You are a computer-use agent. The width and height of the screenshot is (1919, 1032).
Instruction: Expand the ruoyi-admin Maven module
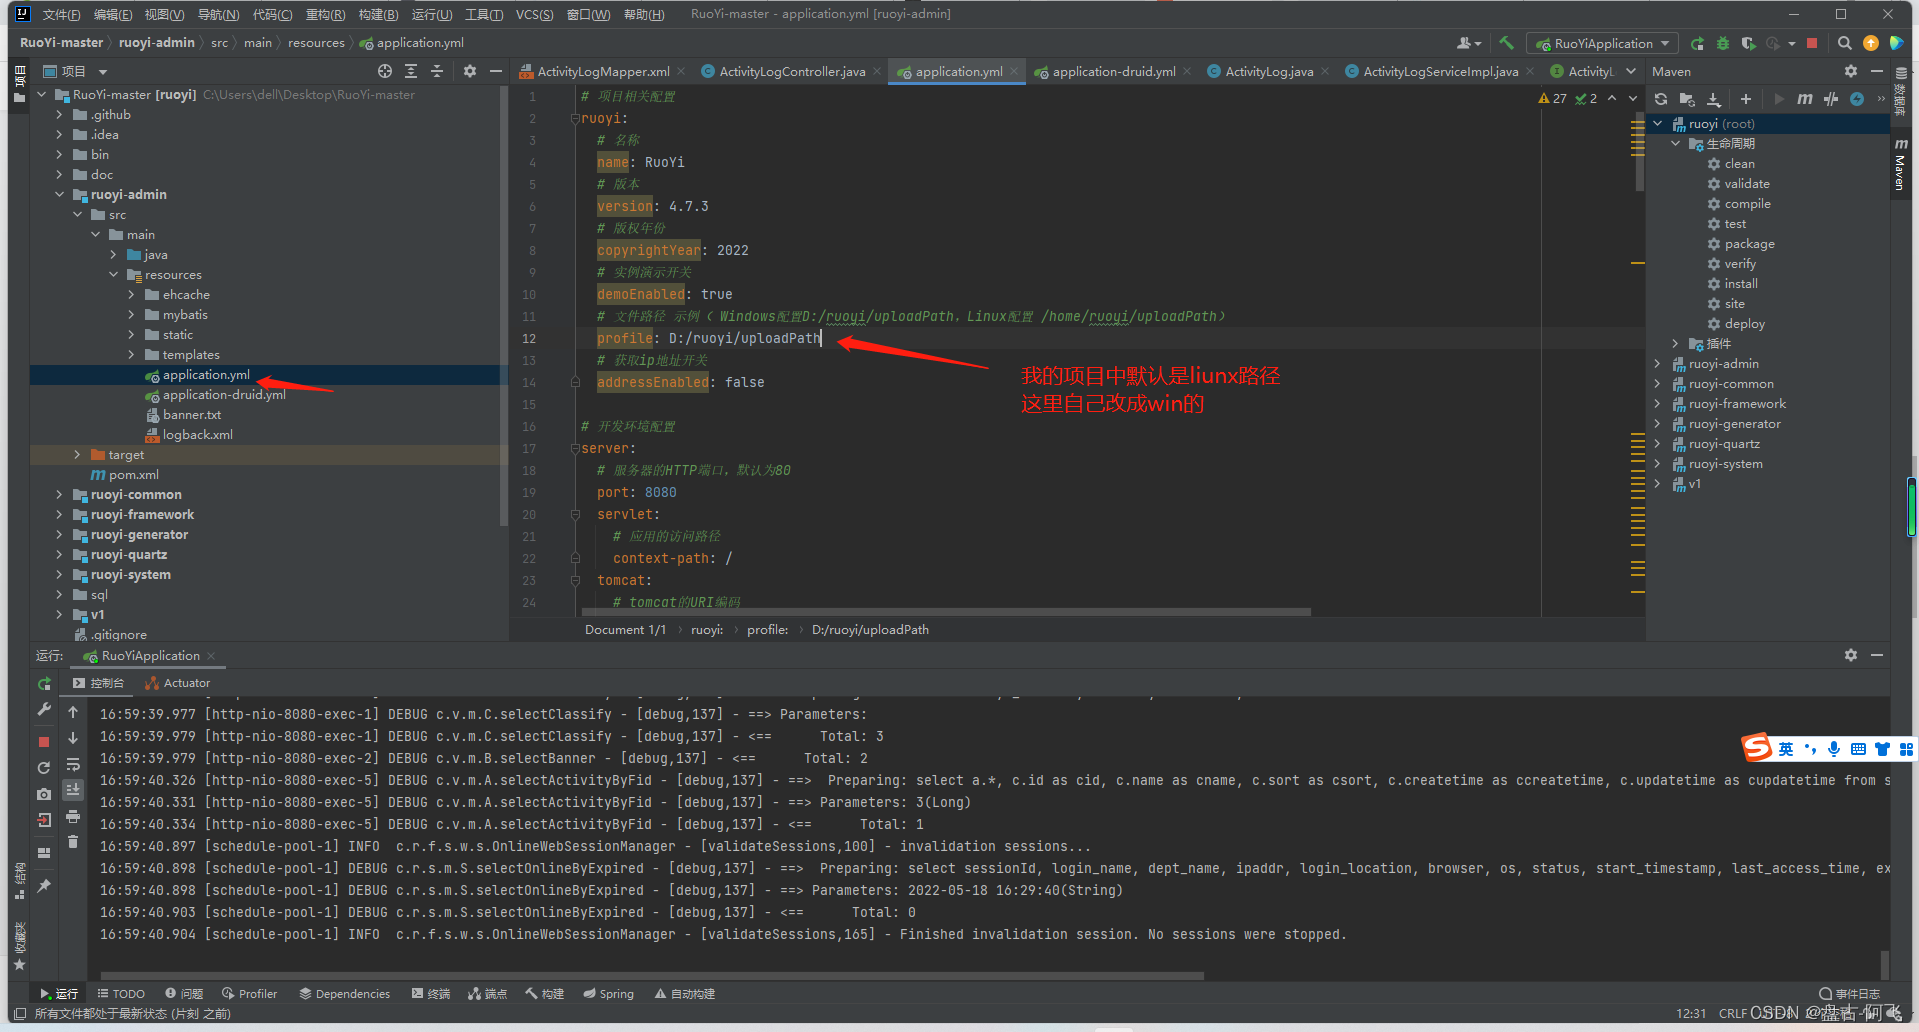pyautogui.click(x=1657, y=363)
